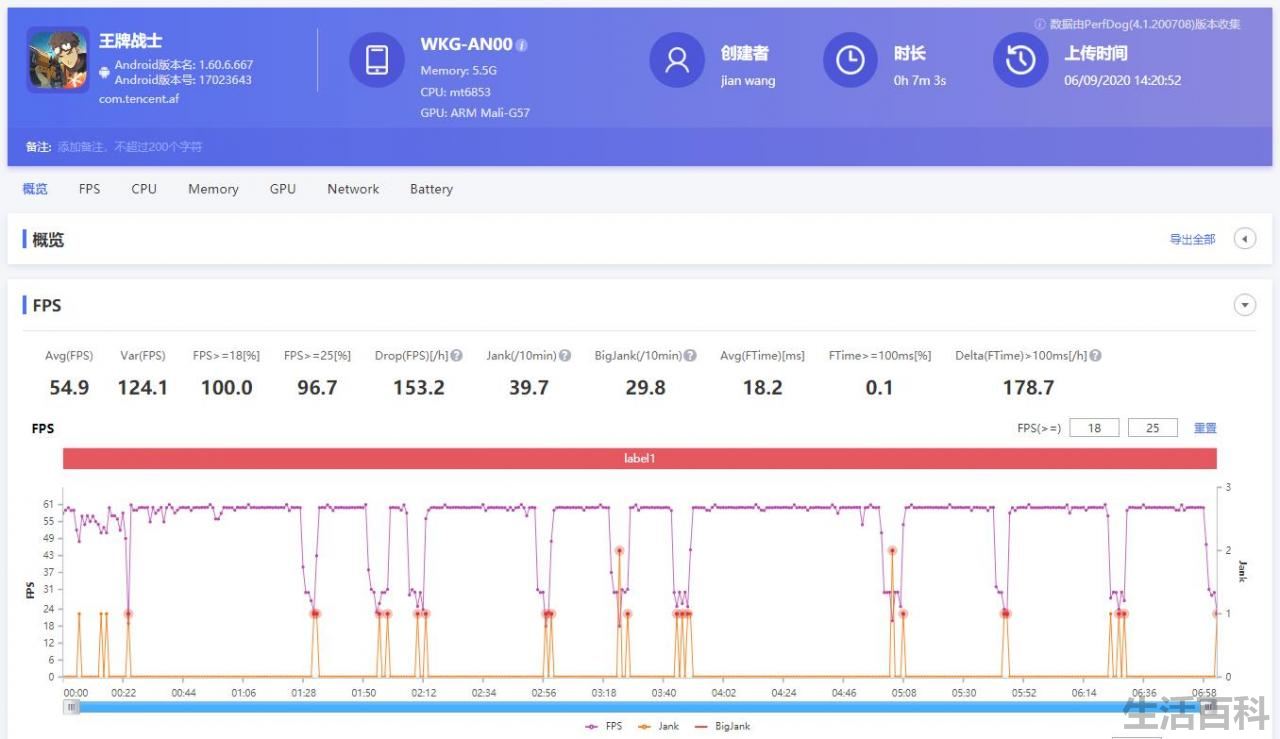1280x739 pixels.
Task: Click the Var(FPS) value 124.1
Action: (143, 387)
